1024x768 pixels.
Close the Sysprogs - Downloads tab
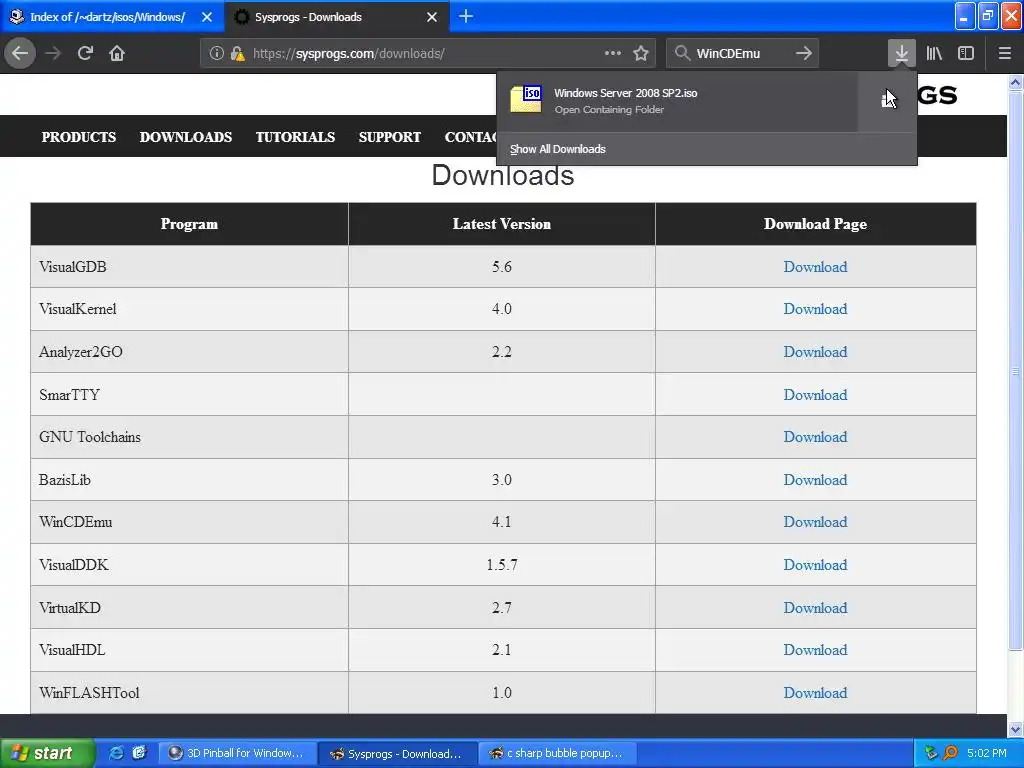(432, 17)
